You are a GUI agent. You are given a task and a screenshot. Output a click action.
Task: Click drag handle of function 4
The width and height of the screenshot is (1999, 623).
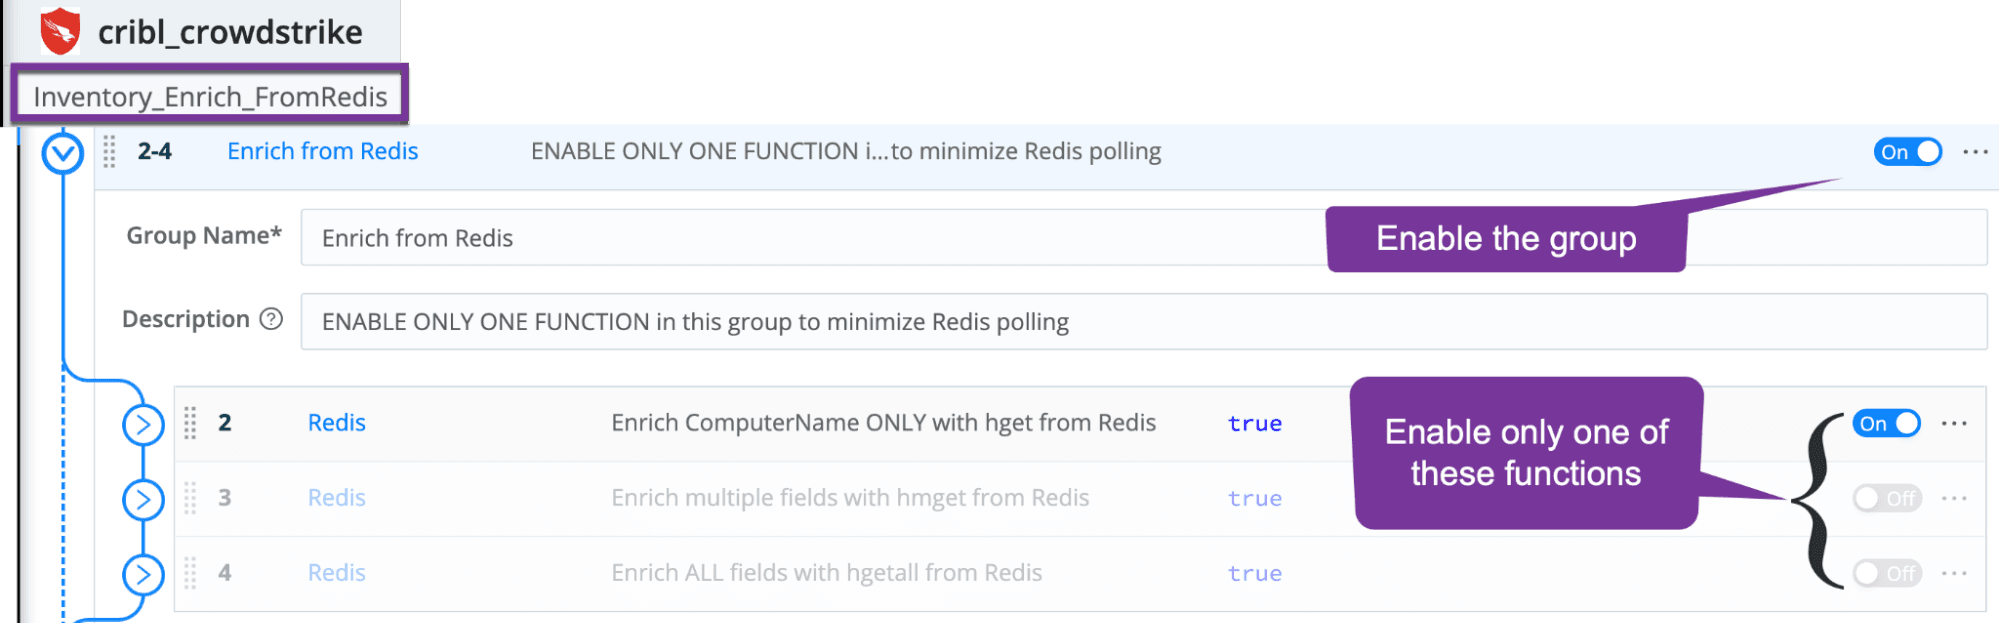coord(190,573)
